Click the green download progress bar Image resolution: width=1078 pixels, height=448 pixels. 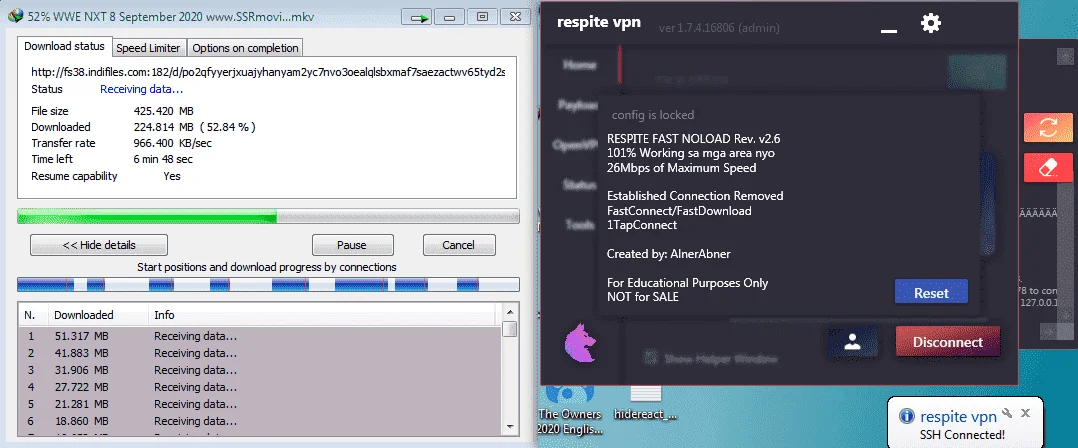268,217
